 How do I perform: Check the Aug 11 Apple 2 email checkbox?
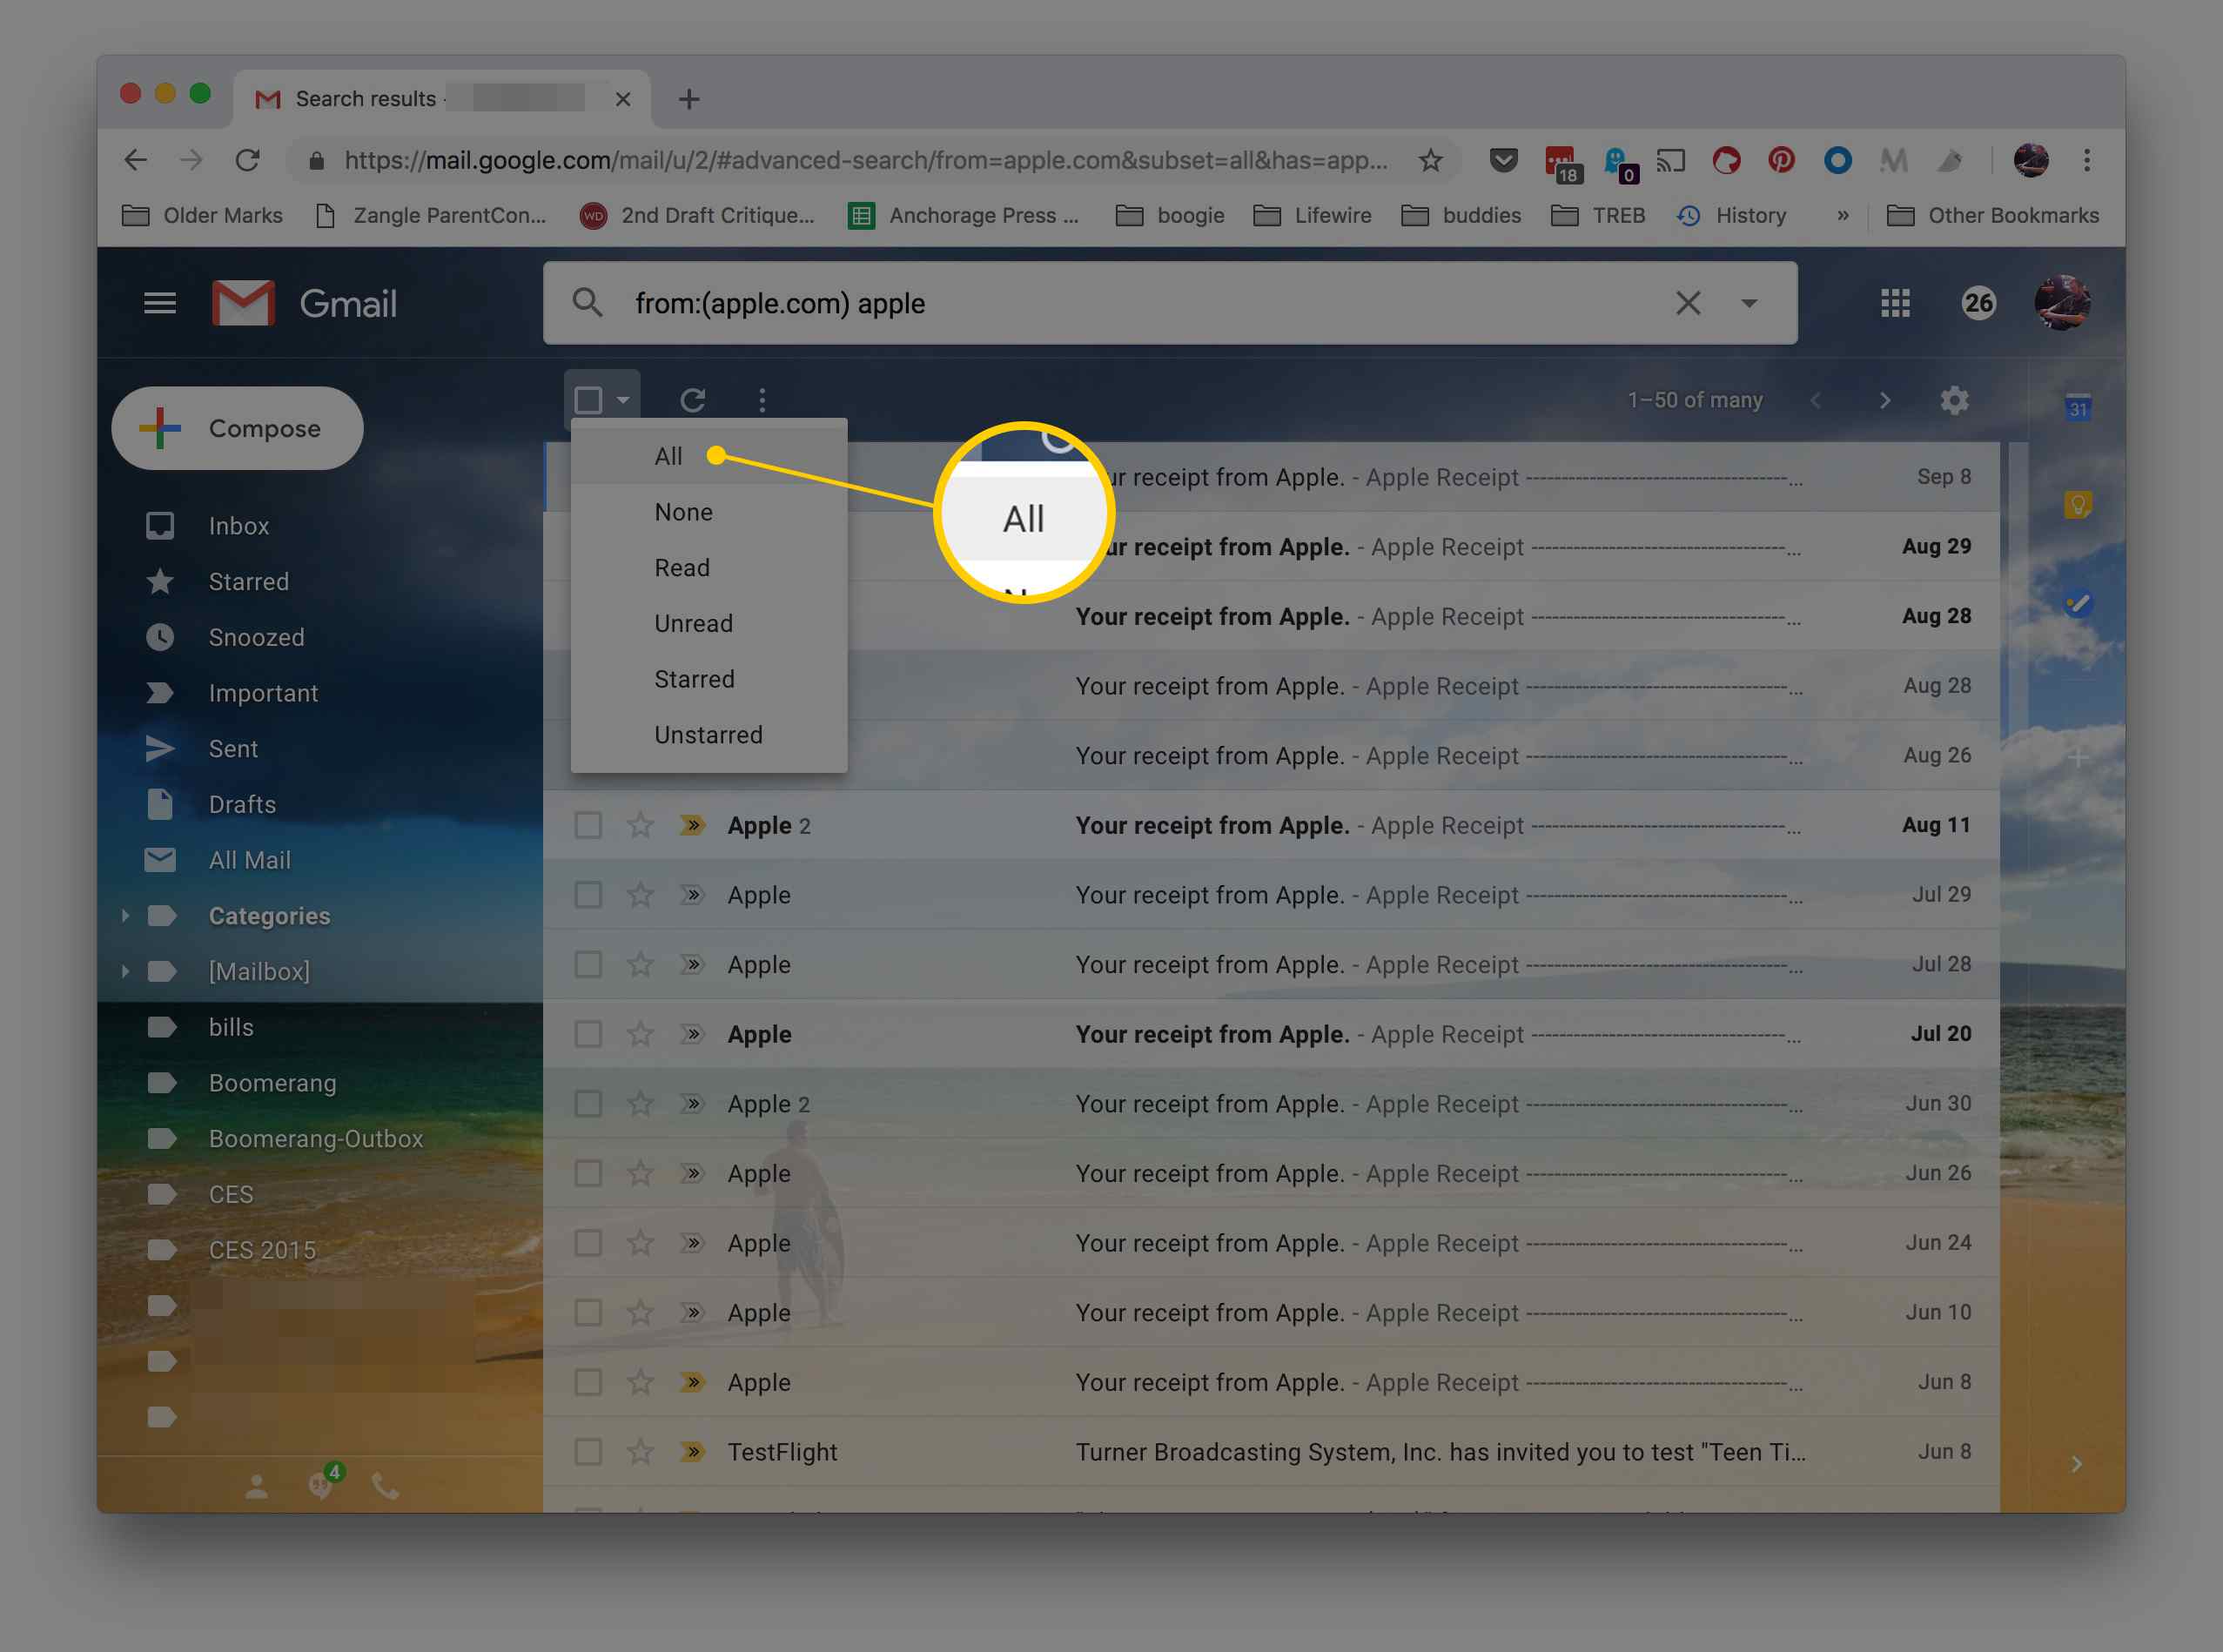(588, 825)
